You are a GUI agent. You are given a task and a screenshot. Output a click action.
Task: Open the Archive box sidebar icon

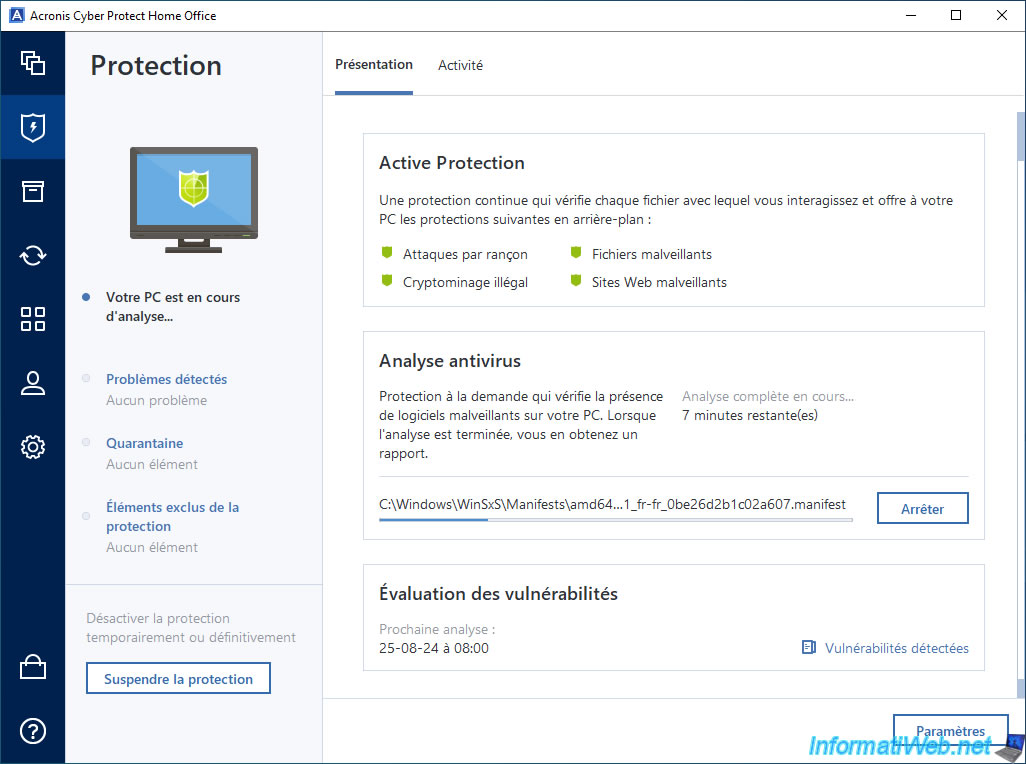tap(33, 191)
